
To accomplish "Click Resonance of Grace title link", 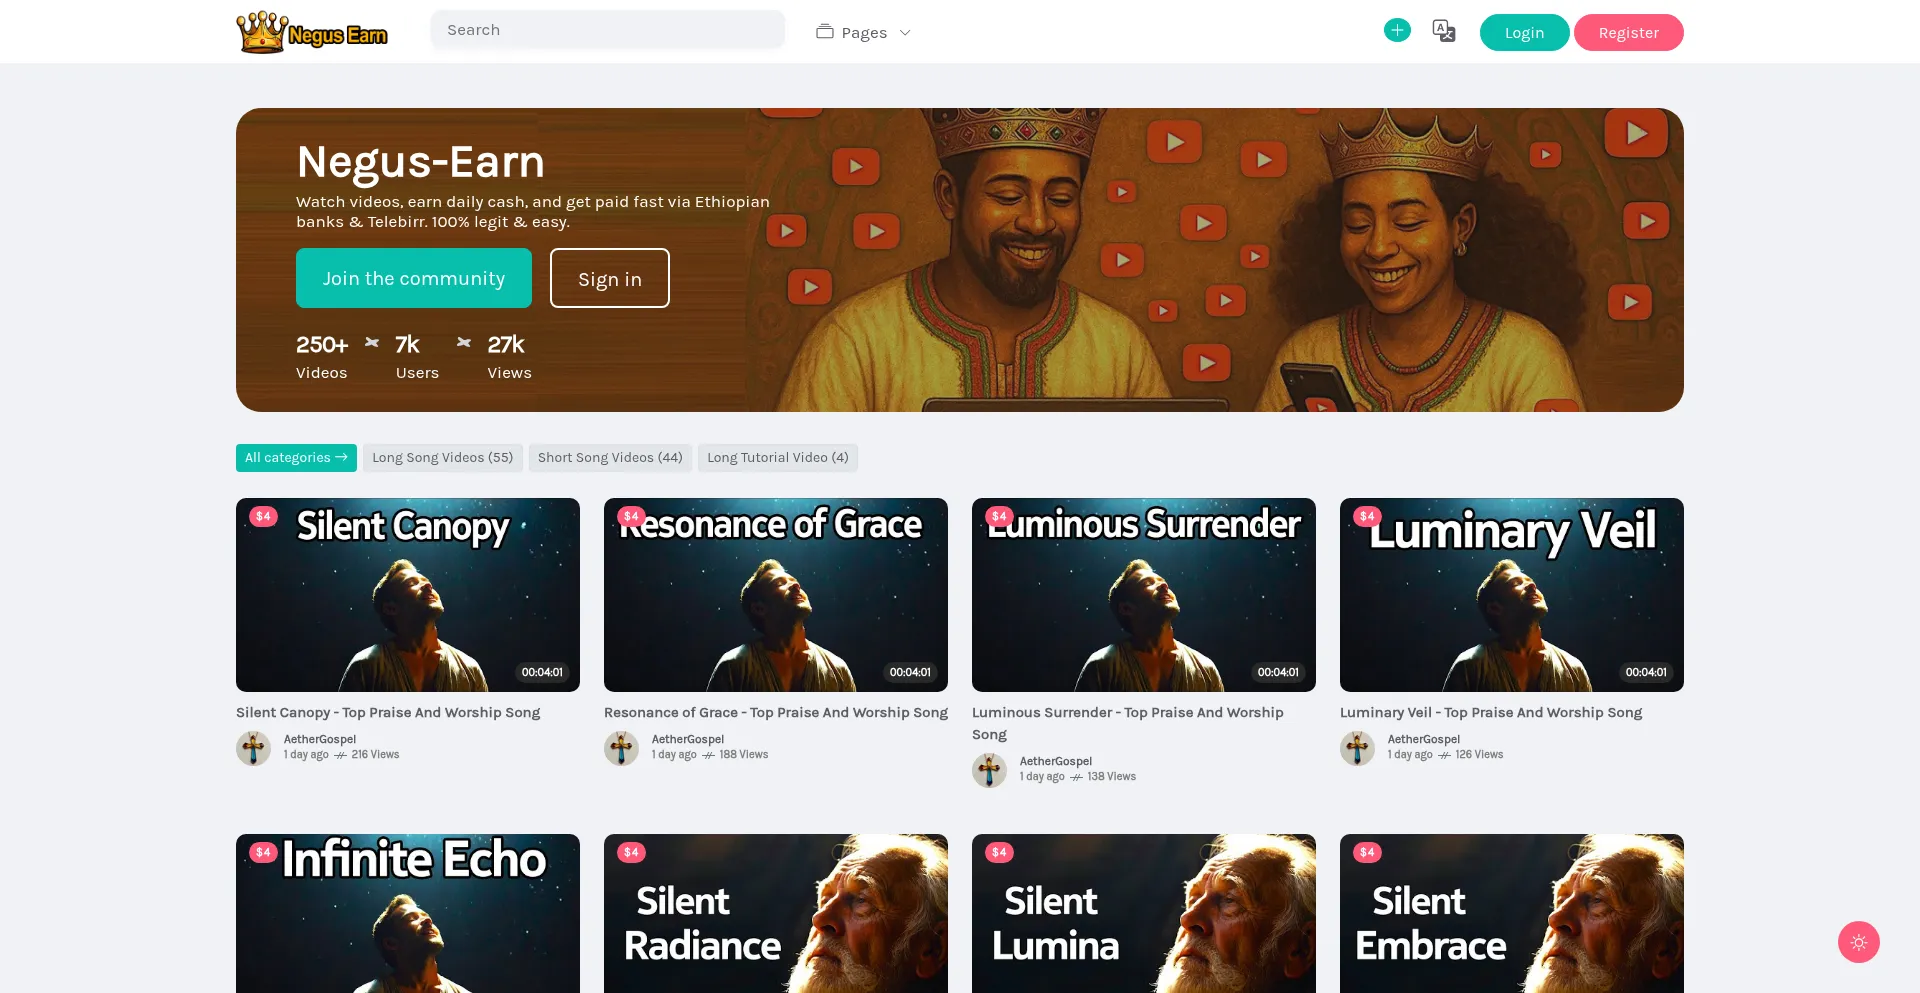I will click(x=776, y=712).
